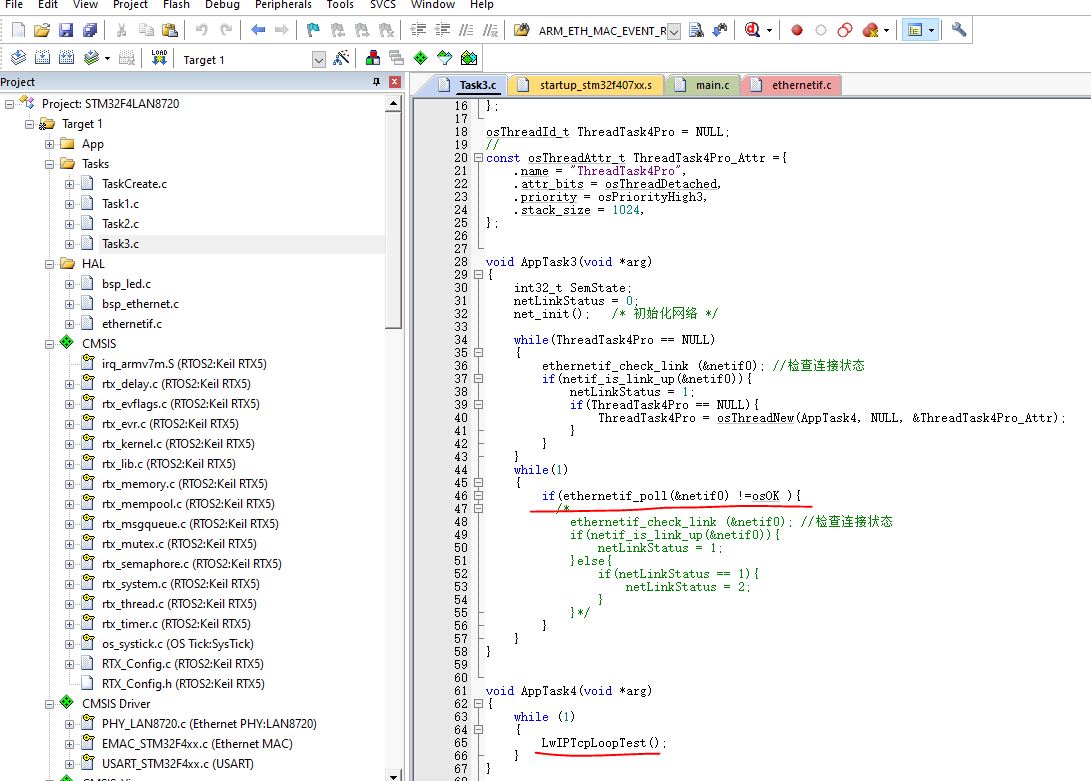
Task: Open the SVCS menu
Action: coord(383,5)
